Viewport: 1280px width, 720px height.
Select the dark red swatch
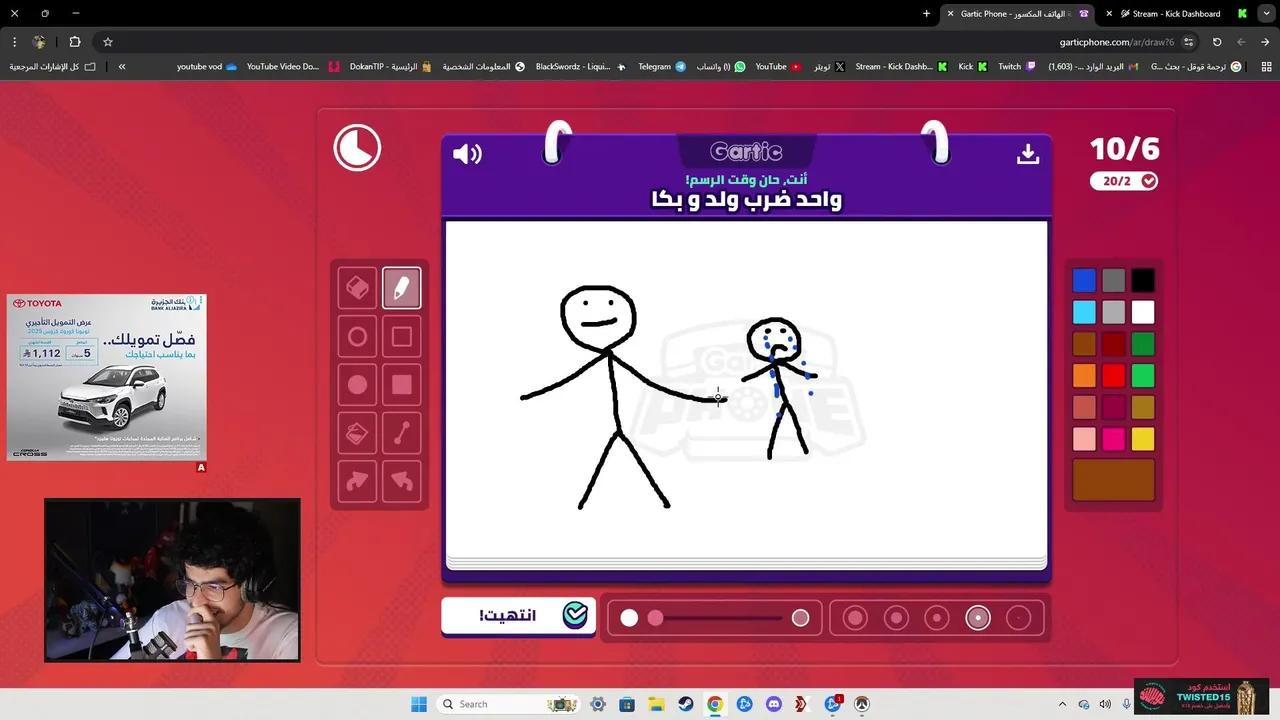coord(1113,344)
